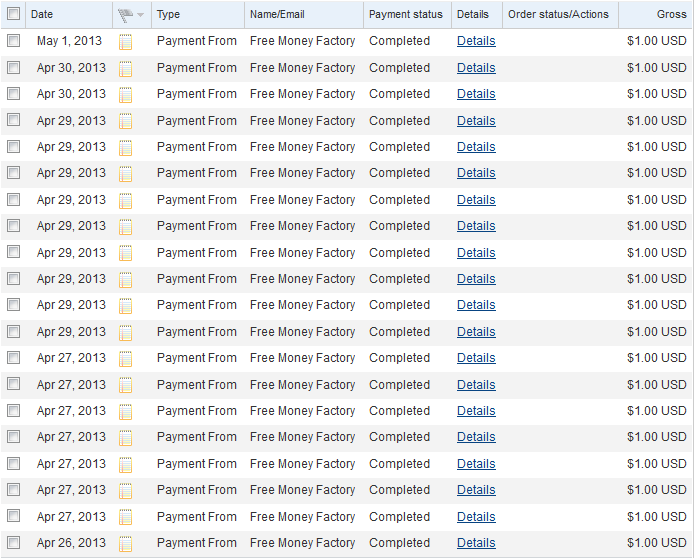Click the note icon in the May 1, 2013 row
The image size is (698, 558).
click(x=126, y=42)
